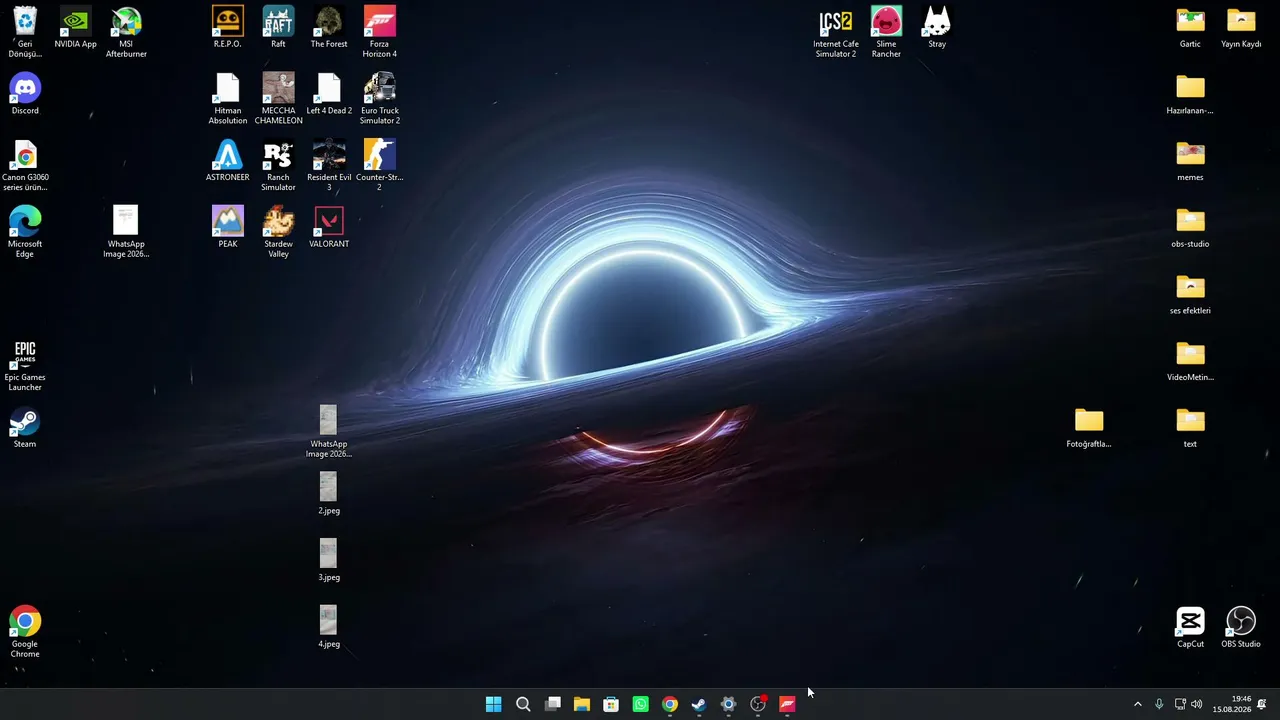Select the MECCHA CHAMELEON icon
Image resolution: width=1280 pixels, height=720 pixels.
278,99
